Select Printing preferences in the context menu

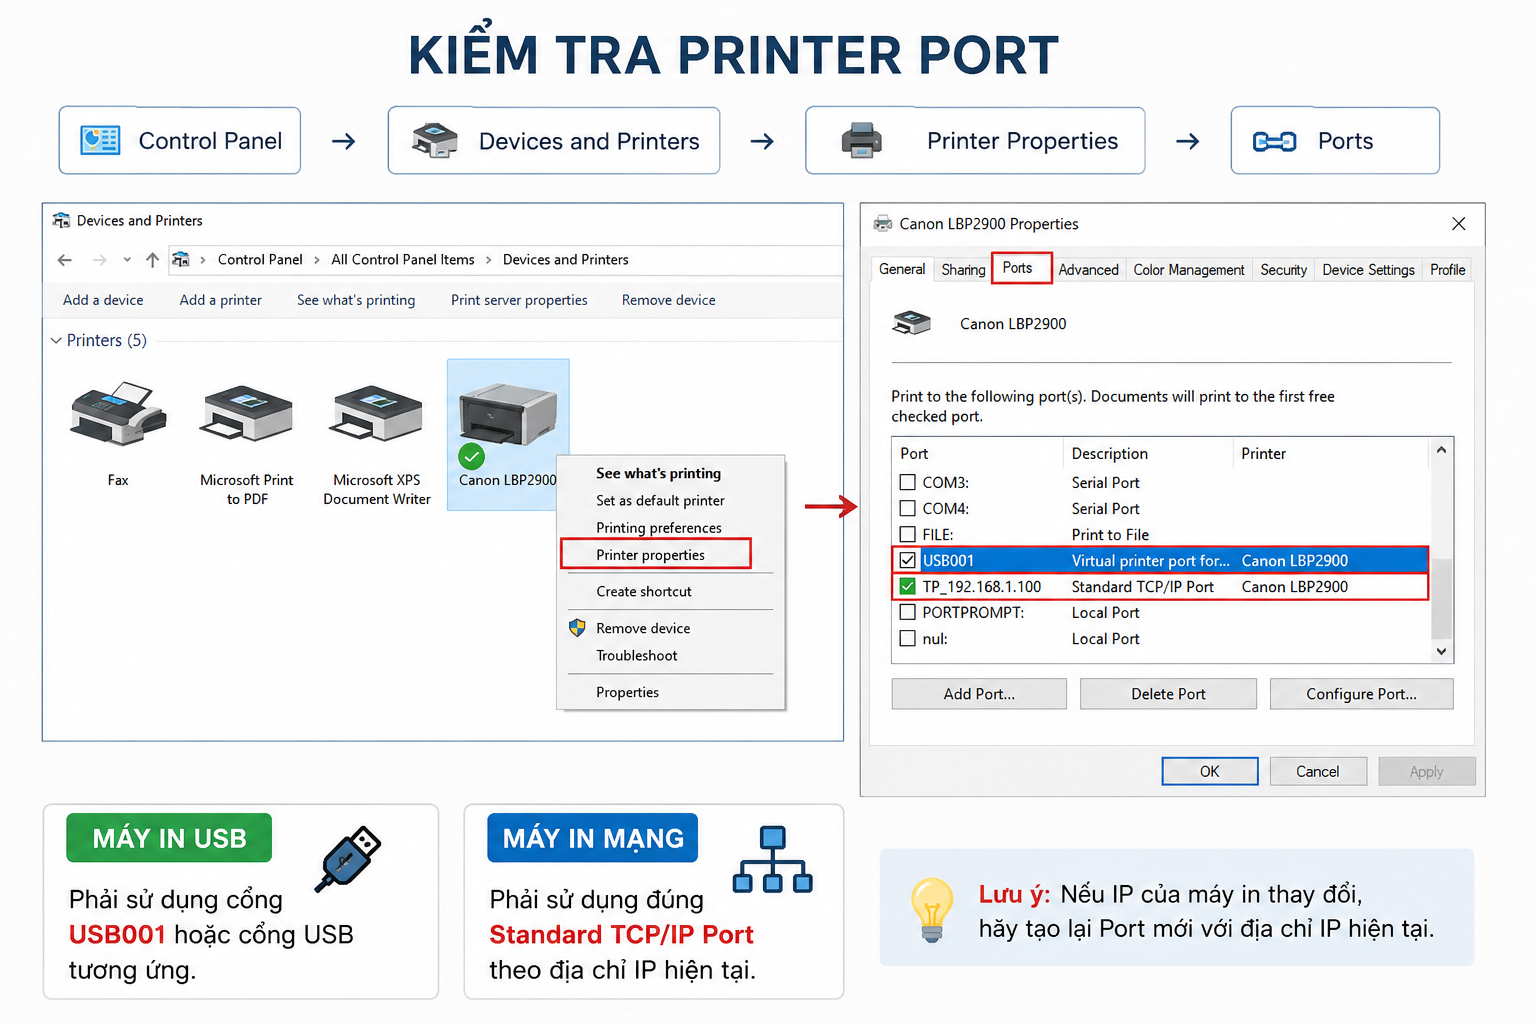[659, 528]
